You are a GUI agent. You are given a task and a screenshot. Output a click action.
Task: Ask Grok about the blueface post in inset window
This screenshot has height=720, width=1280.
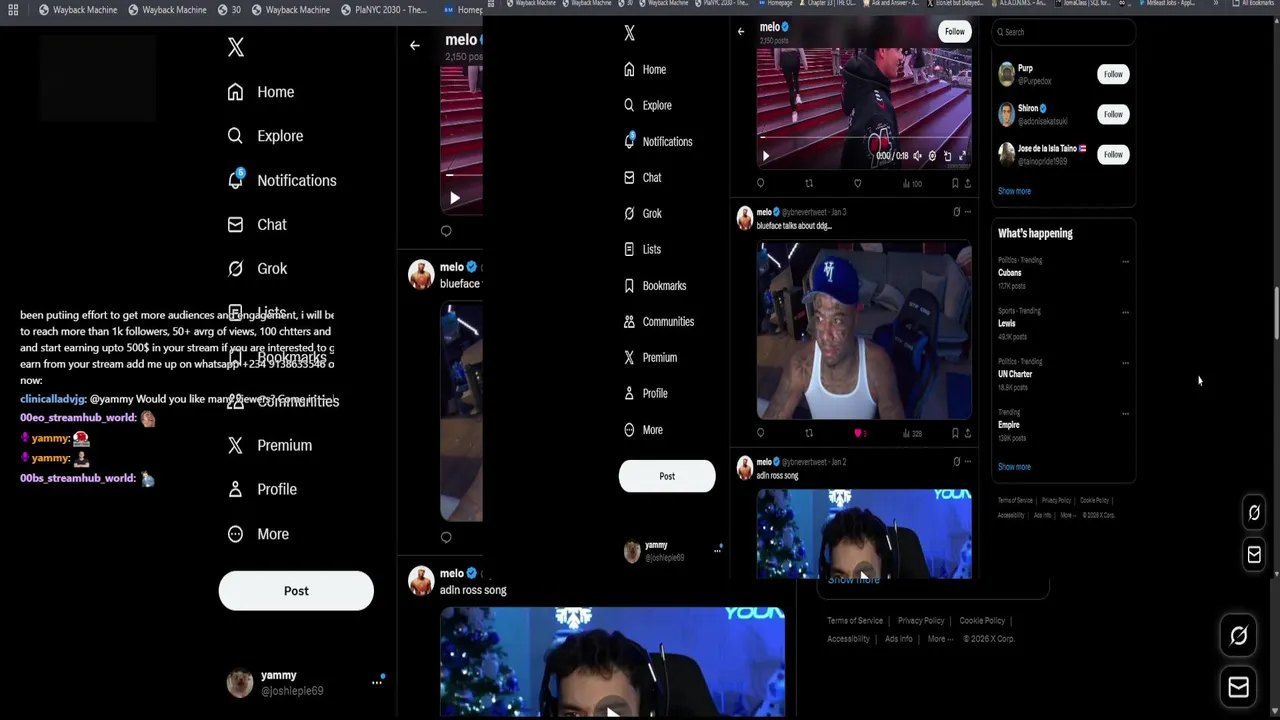[956, 212]
